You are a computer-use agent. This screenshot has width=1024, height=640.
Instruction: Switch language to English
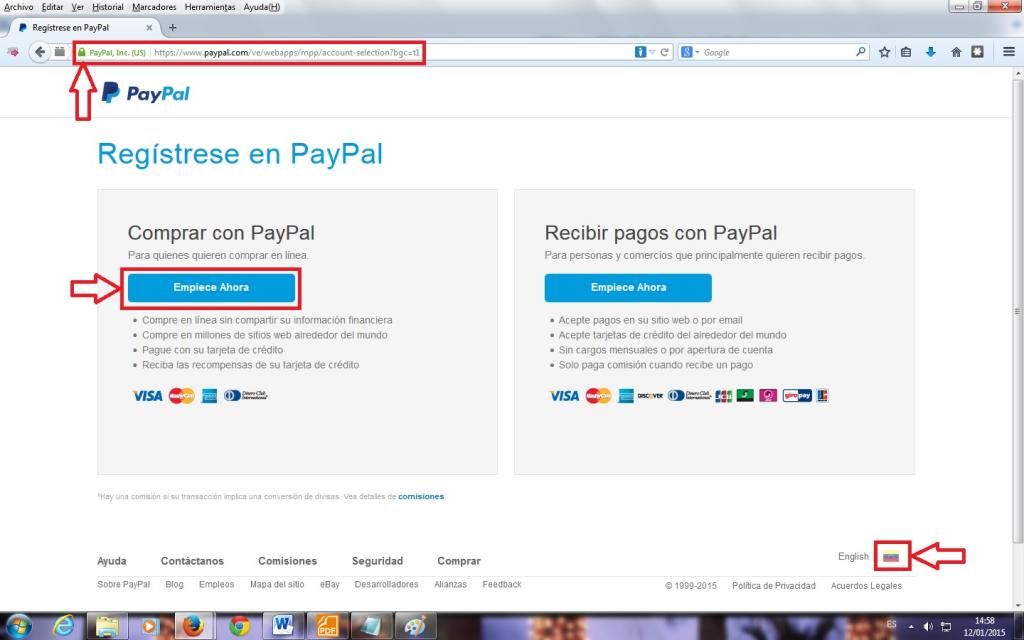click(x=853, y=556)
